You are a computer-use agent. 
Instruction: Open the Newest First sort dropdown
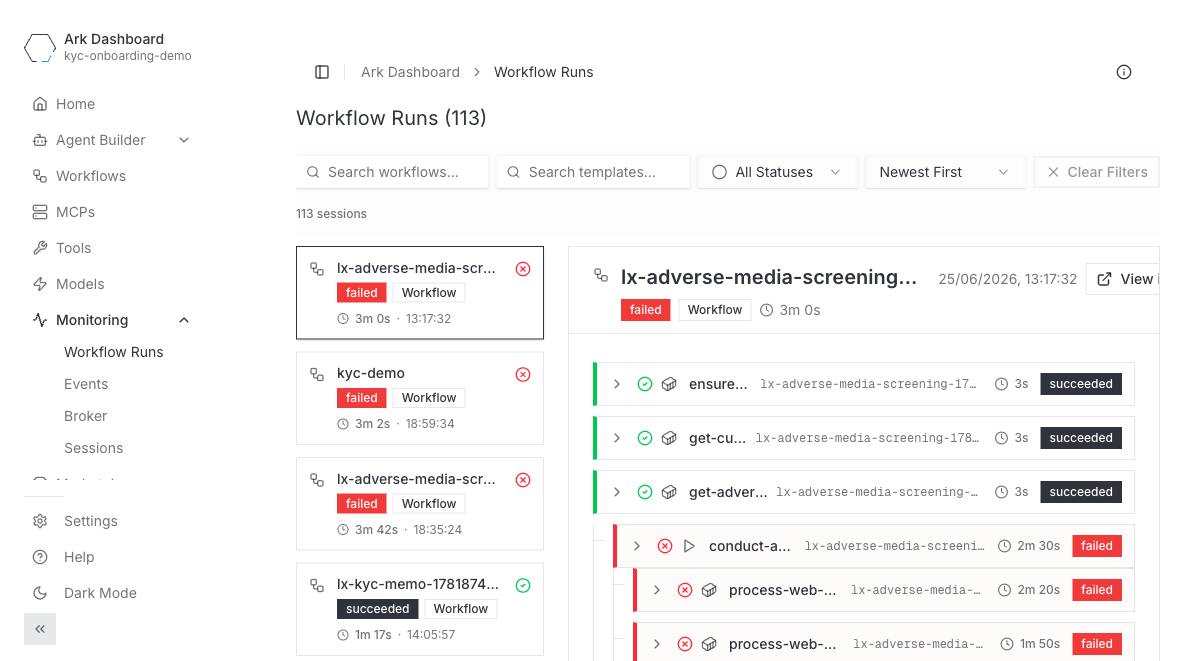[945, 172]
